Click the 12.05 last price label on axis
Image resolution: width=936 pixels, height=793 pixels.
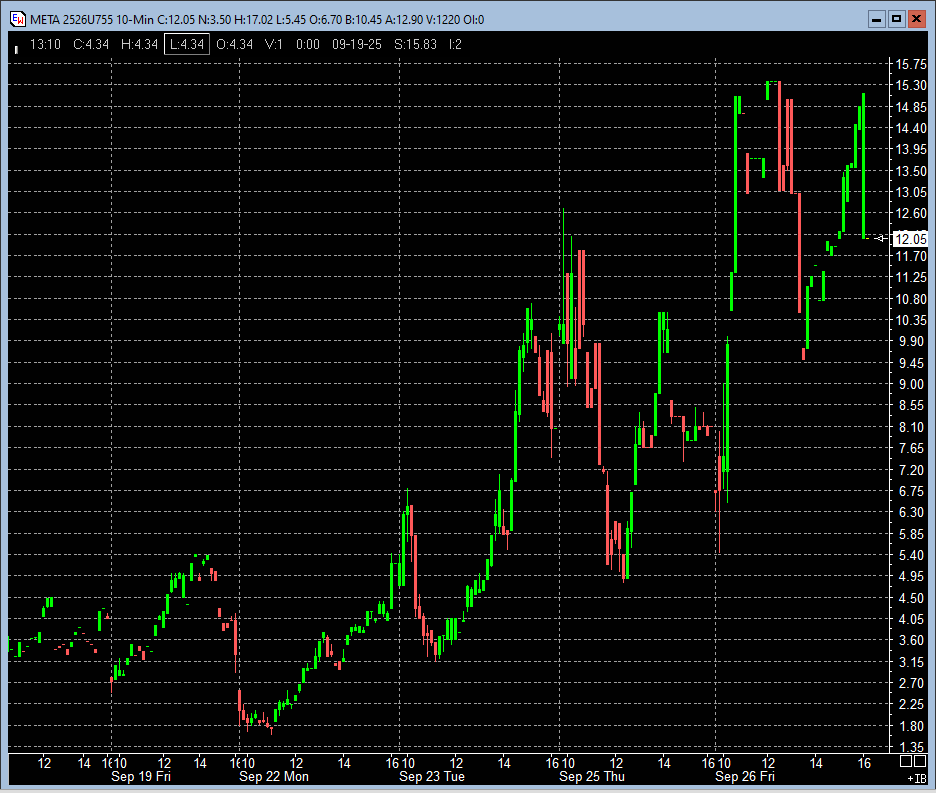[912, 238]
